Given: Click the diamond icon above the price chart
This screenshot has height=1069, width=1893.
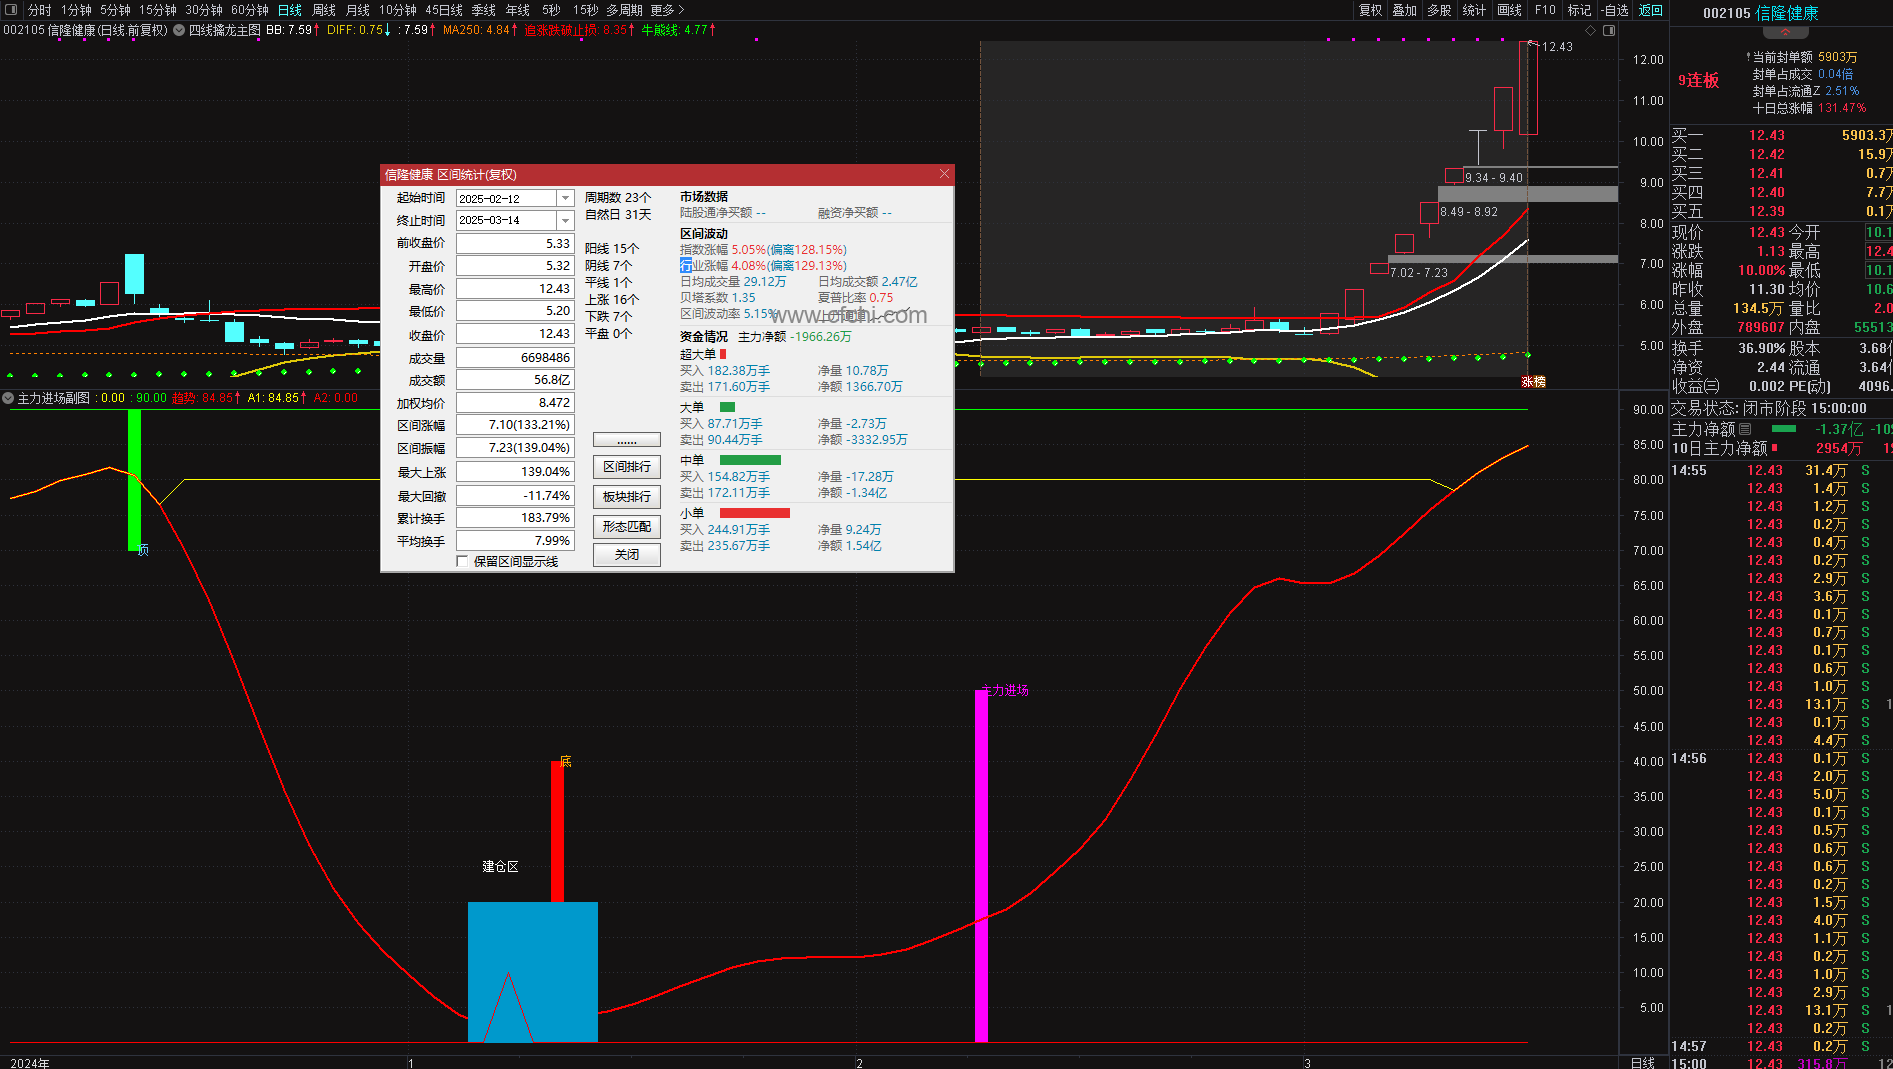Looking at the screenshot, I should coord(1590,30).
